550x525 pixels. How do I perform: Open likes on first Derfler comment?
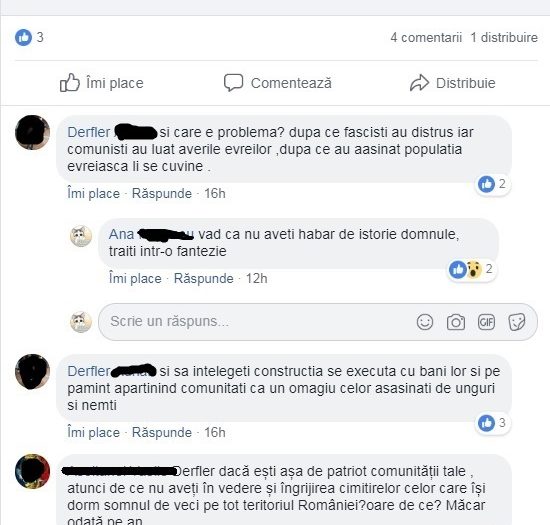point(493,184)
